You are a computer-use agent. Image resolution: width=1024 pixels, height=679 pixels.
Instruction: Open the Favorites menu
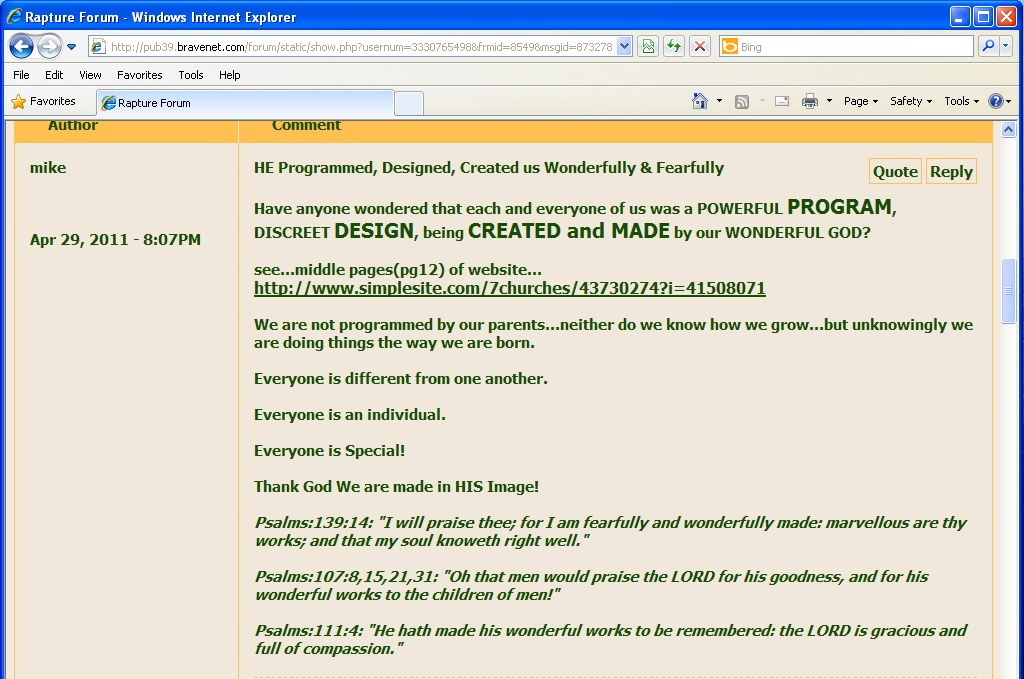[140, 75]
